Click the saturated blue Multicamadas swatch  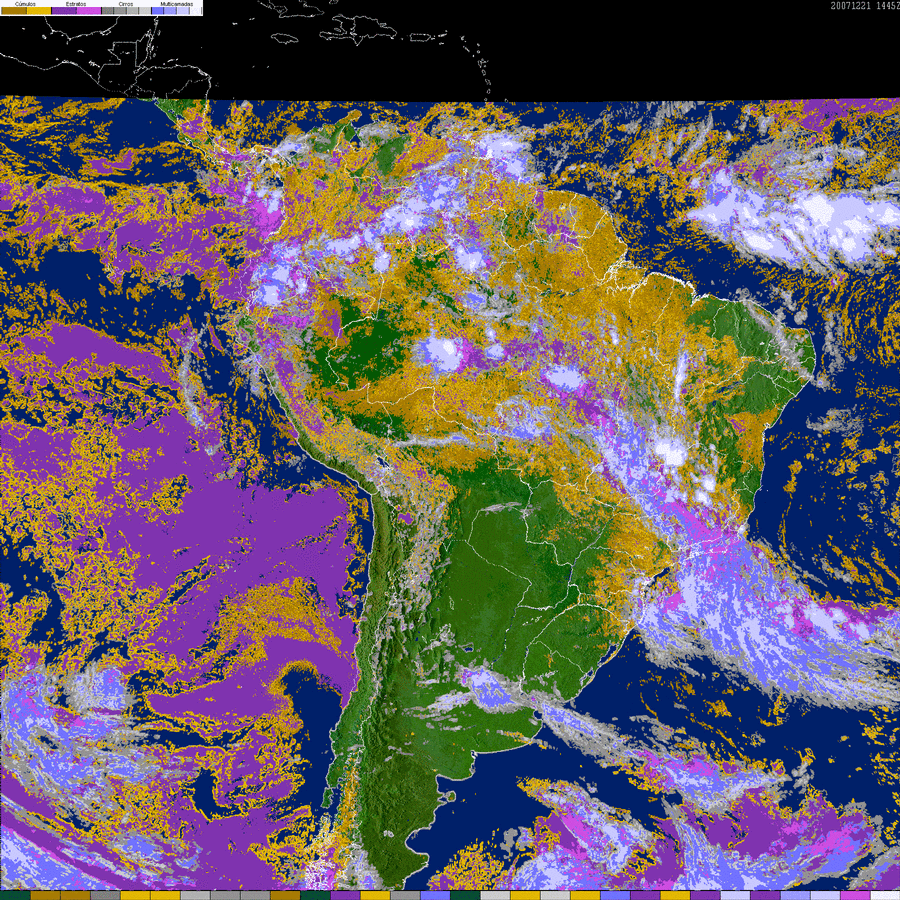point(157,11)
